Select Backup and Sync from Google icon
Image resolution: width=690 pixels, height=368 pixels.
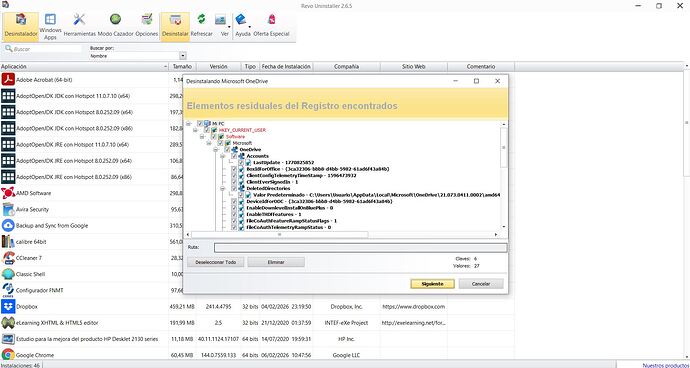pos(8,225)
